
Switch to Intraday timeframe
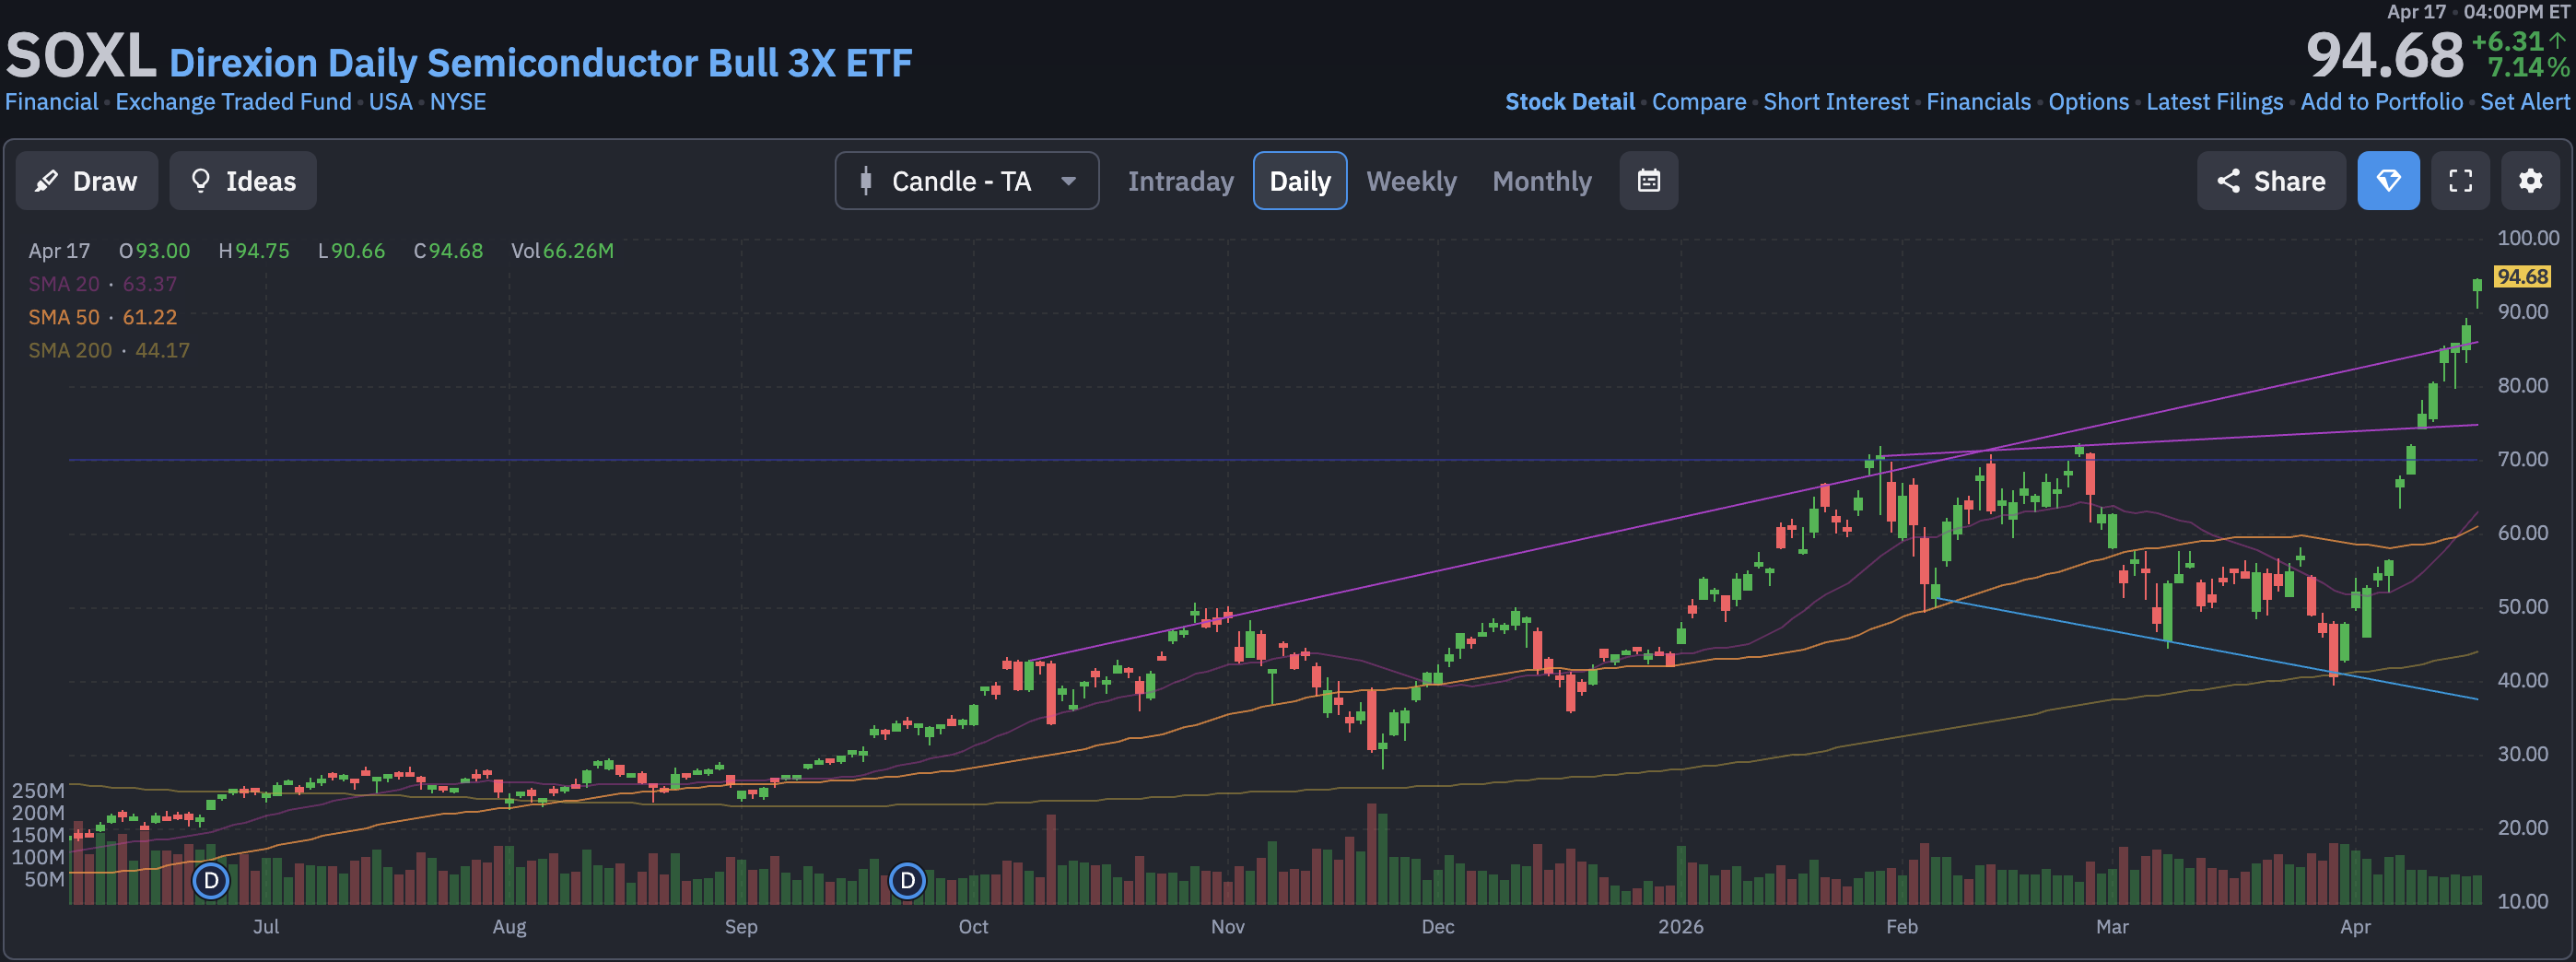point(1180,181)
